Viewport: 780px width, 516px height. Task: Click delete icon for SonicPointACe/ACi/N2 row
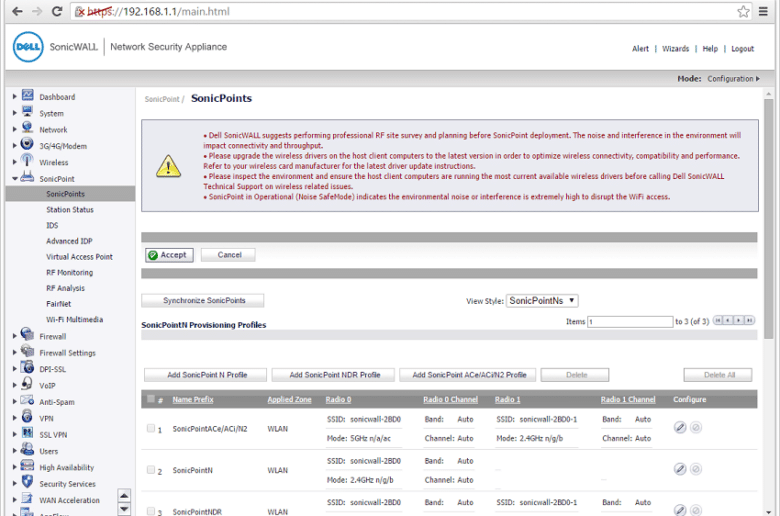click(696, 427)
